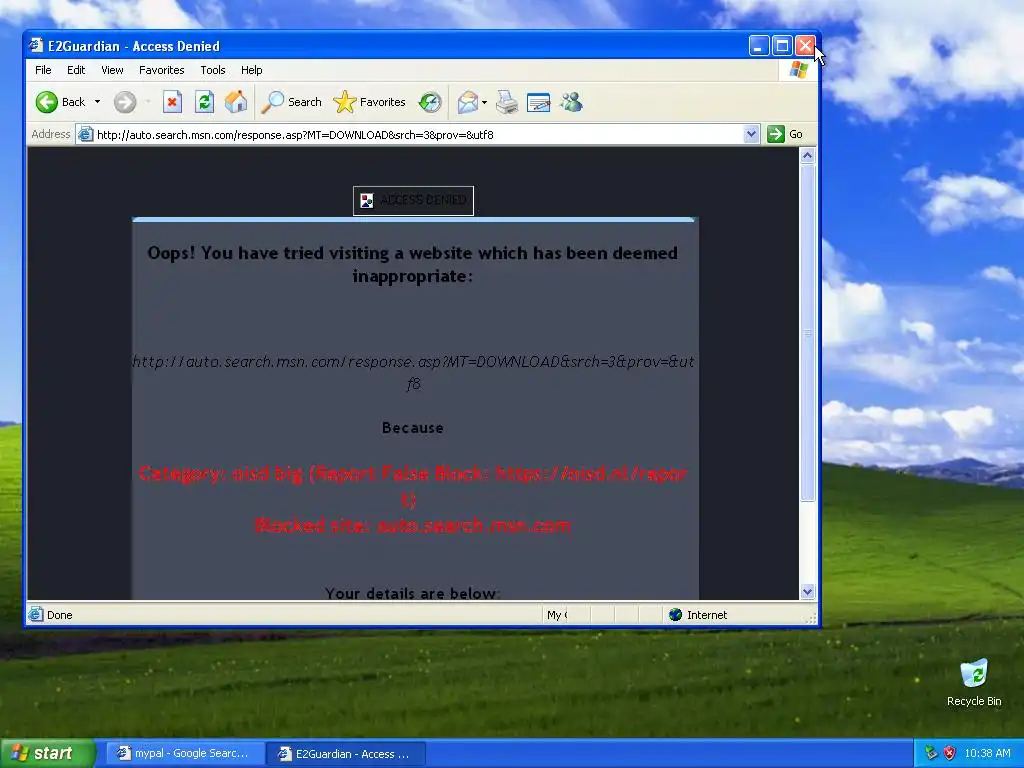Click the IE title bar icon
The height and width of the screenshot is (768, 1024).
pyautogui.click(x=36, y=46)
